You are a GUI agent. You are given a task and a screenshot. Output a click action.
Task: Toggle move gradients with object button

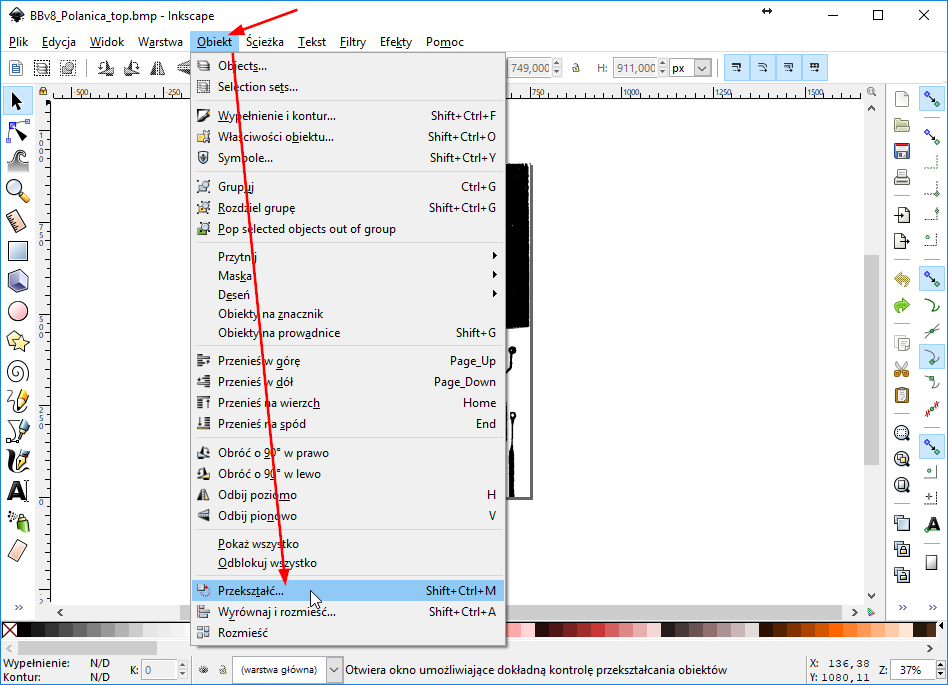click(788, 68)
